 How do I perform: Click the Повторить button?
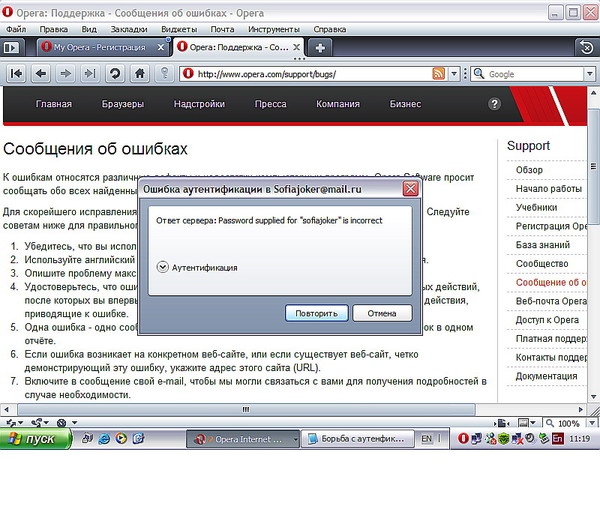click(x=316, y=313)
